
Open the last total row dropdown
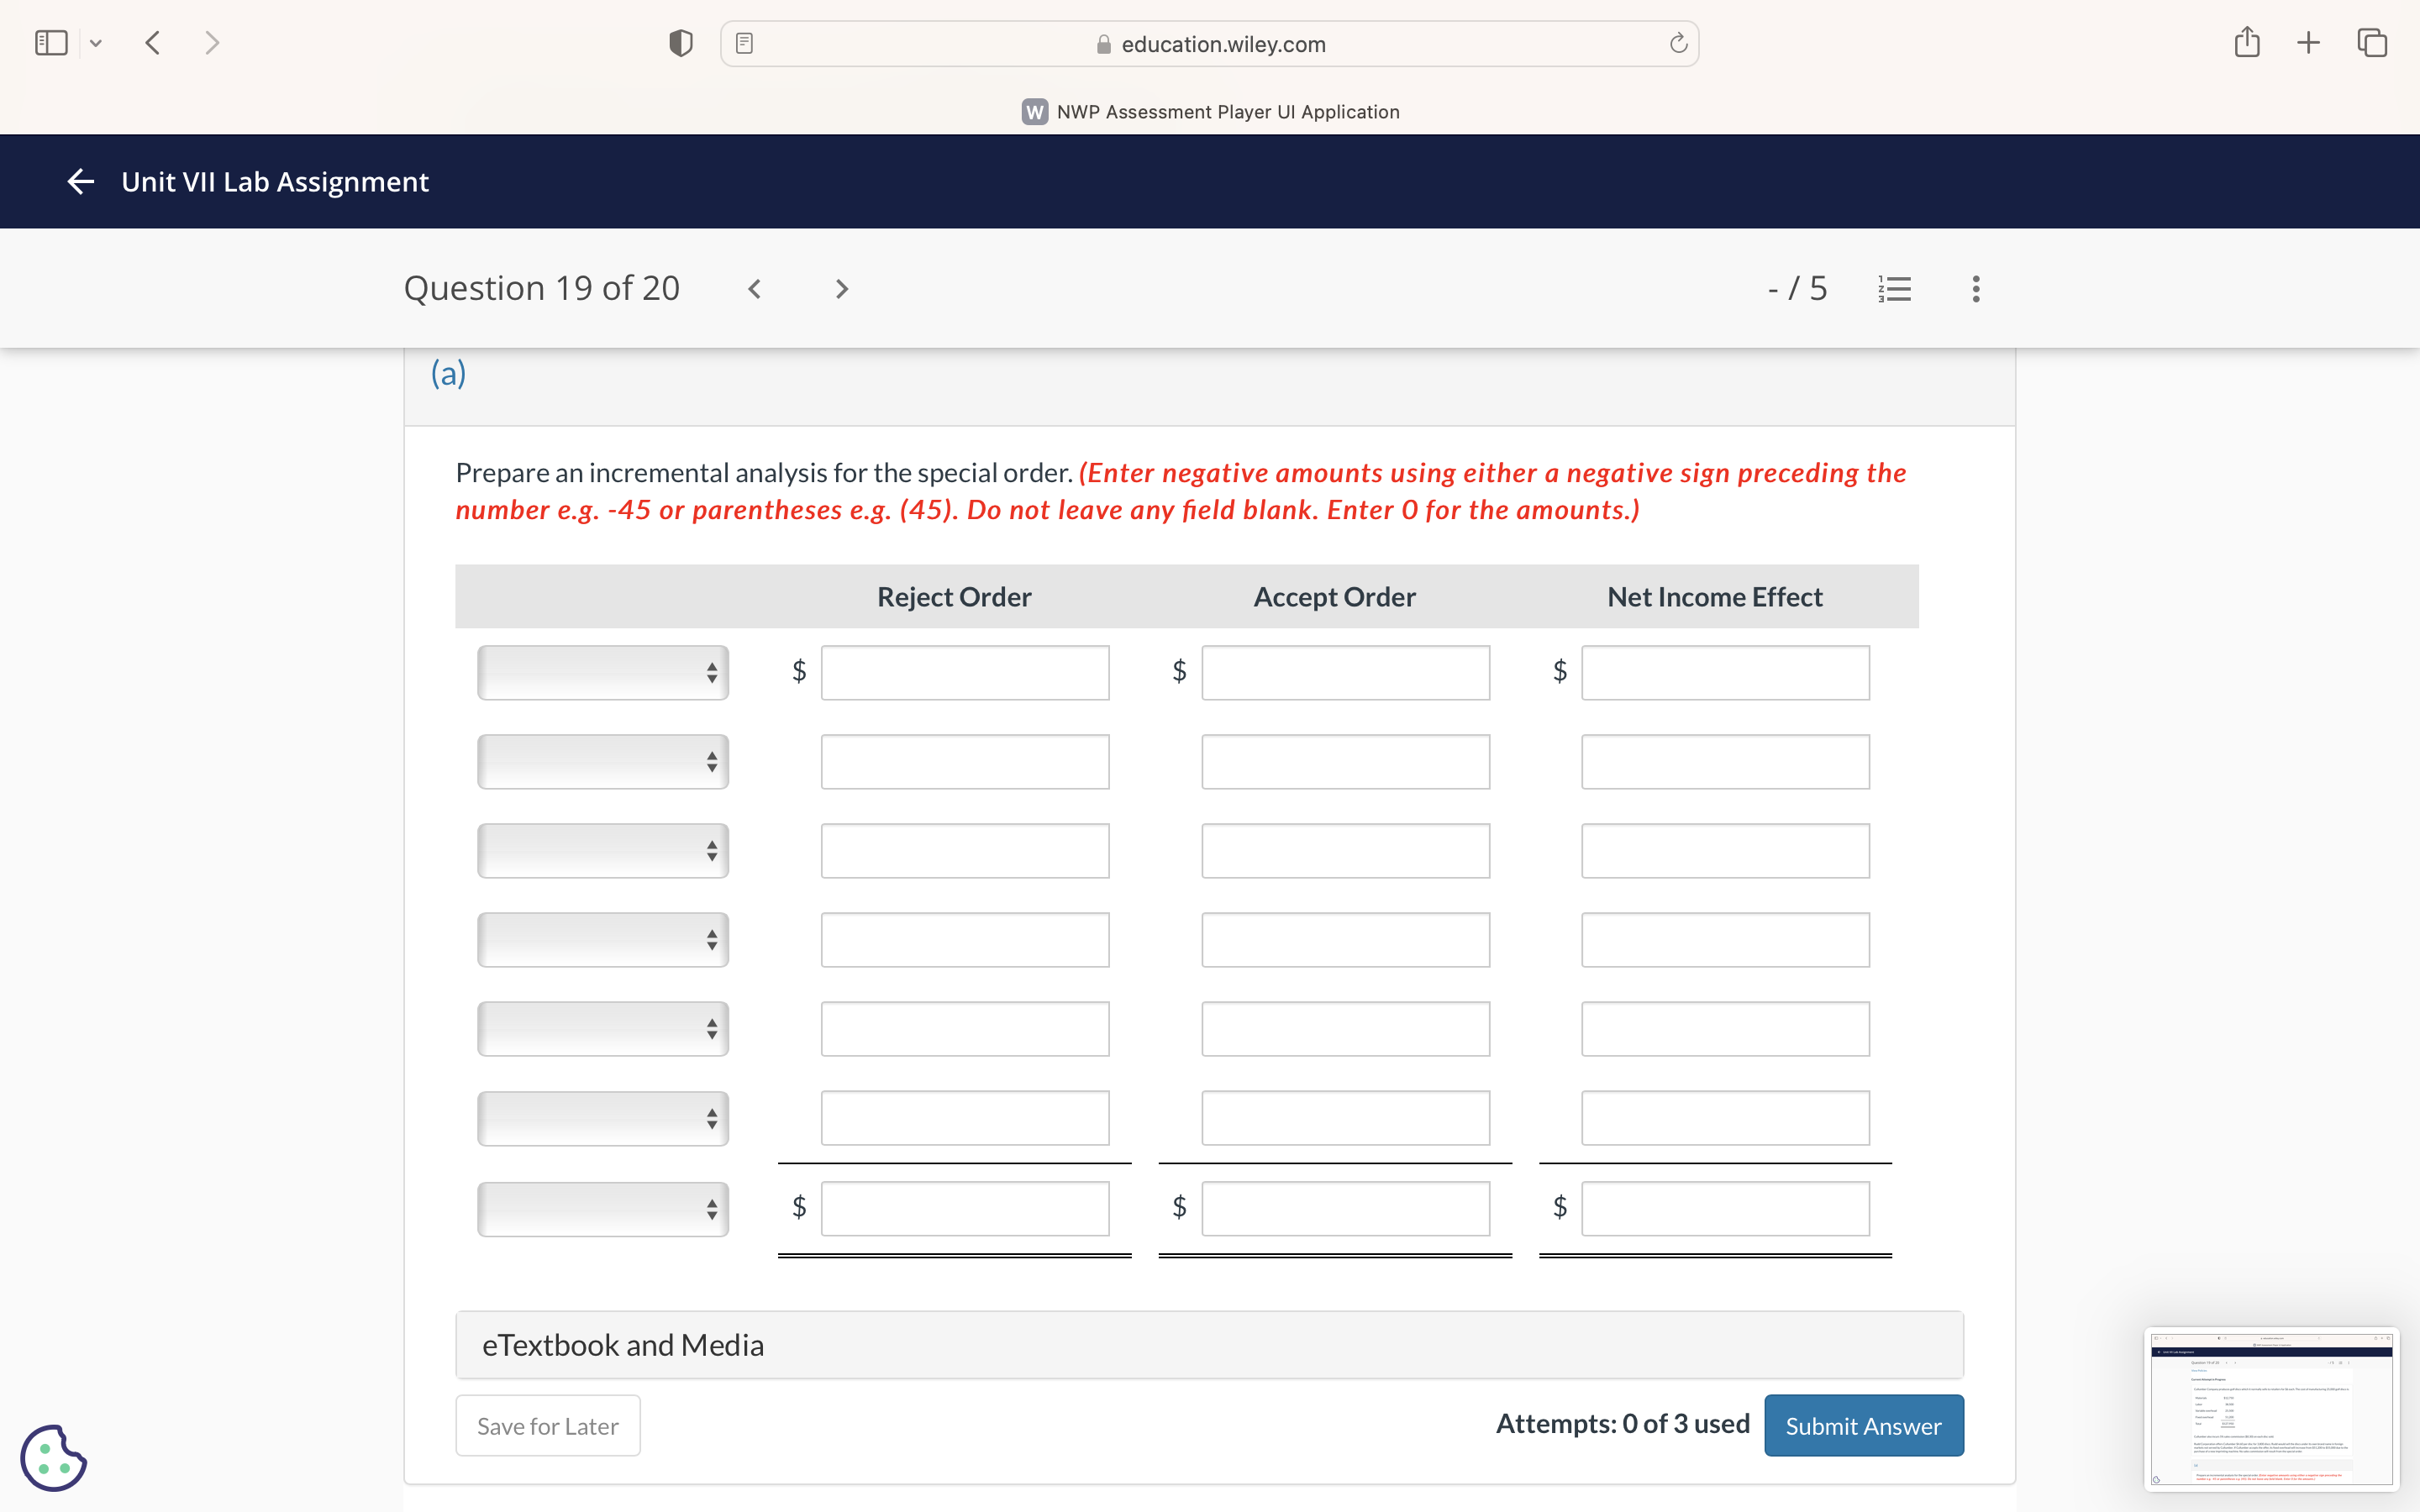603,1208
